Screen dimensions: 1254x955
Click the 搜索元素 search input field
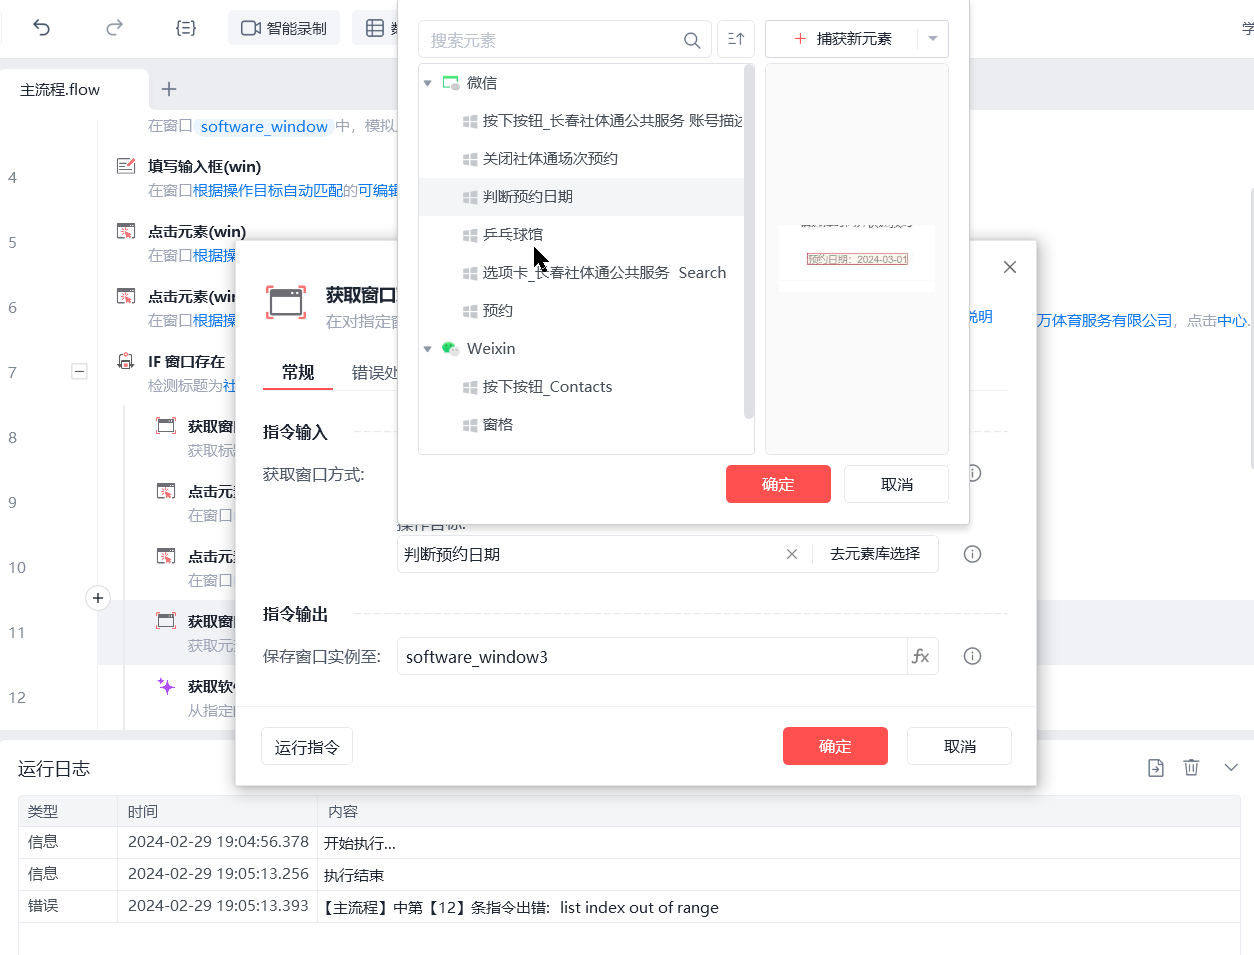point(550,40)
